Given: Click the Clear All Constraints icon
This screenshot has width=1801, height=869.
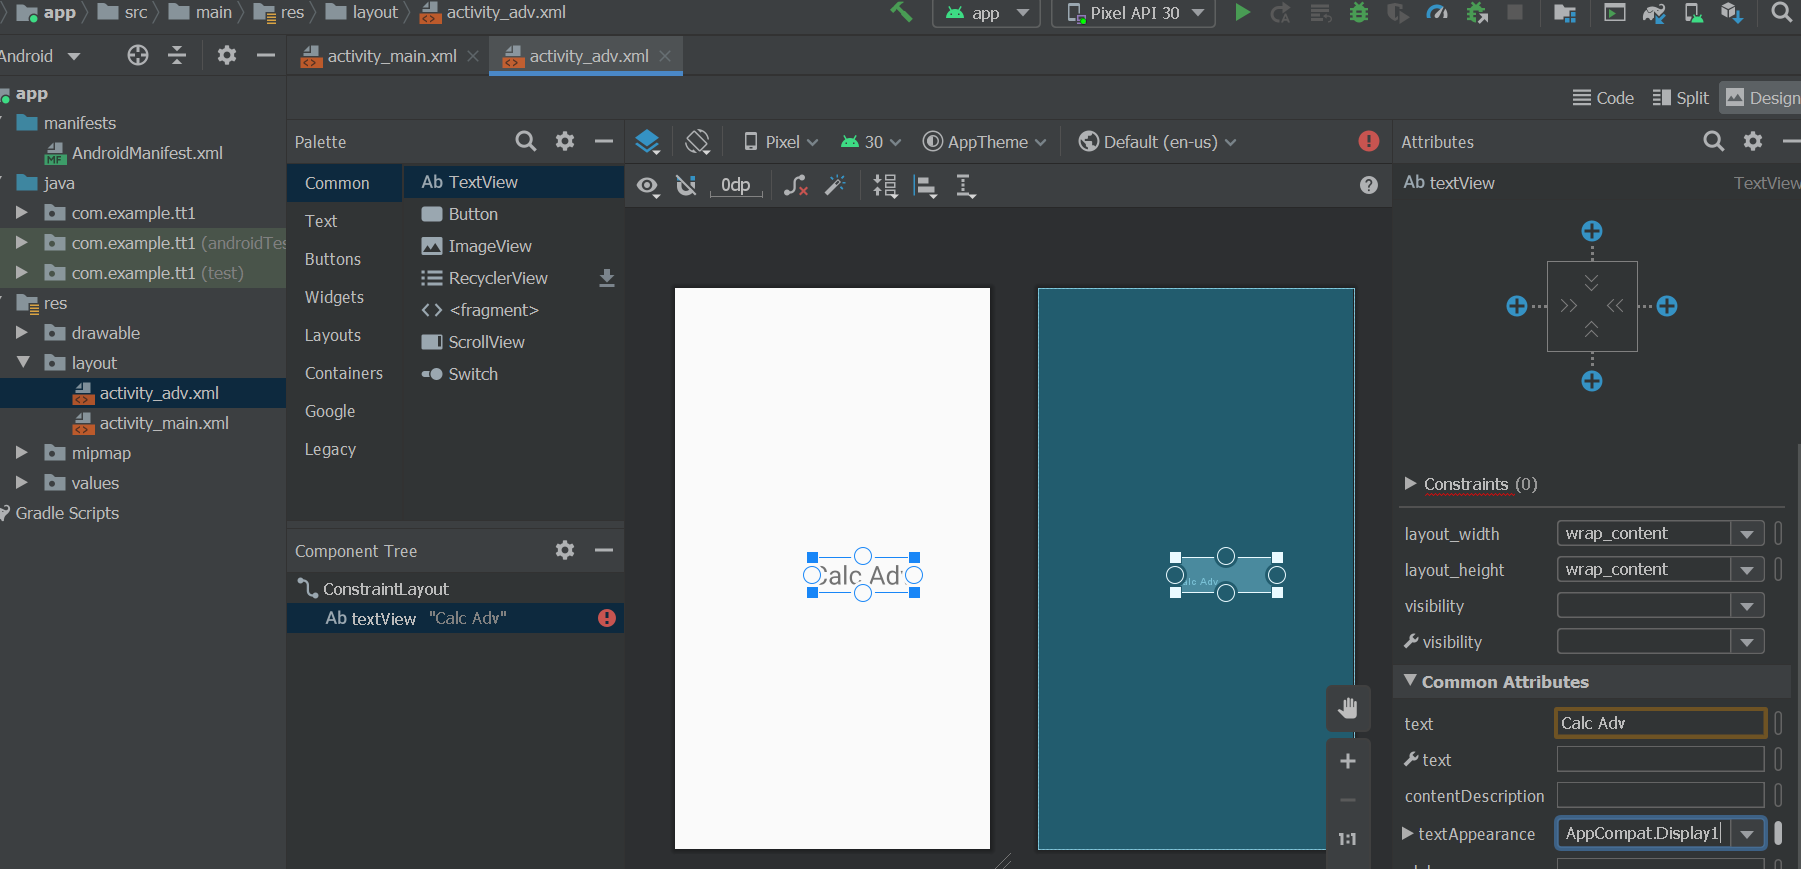Looking at the screenshot, I should [x=796, y=185].
